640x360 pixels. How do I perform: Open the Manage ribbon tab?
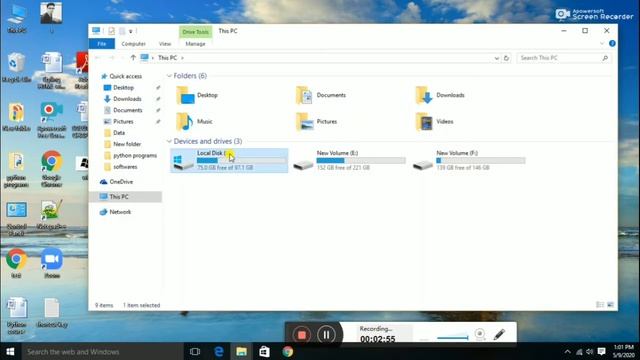pyautogui.click(x=195, y=44)
